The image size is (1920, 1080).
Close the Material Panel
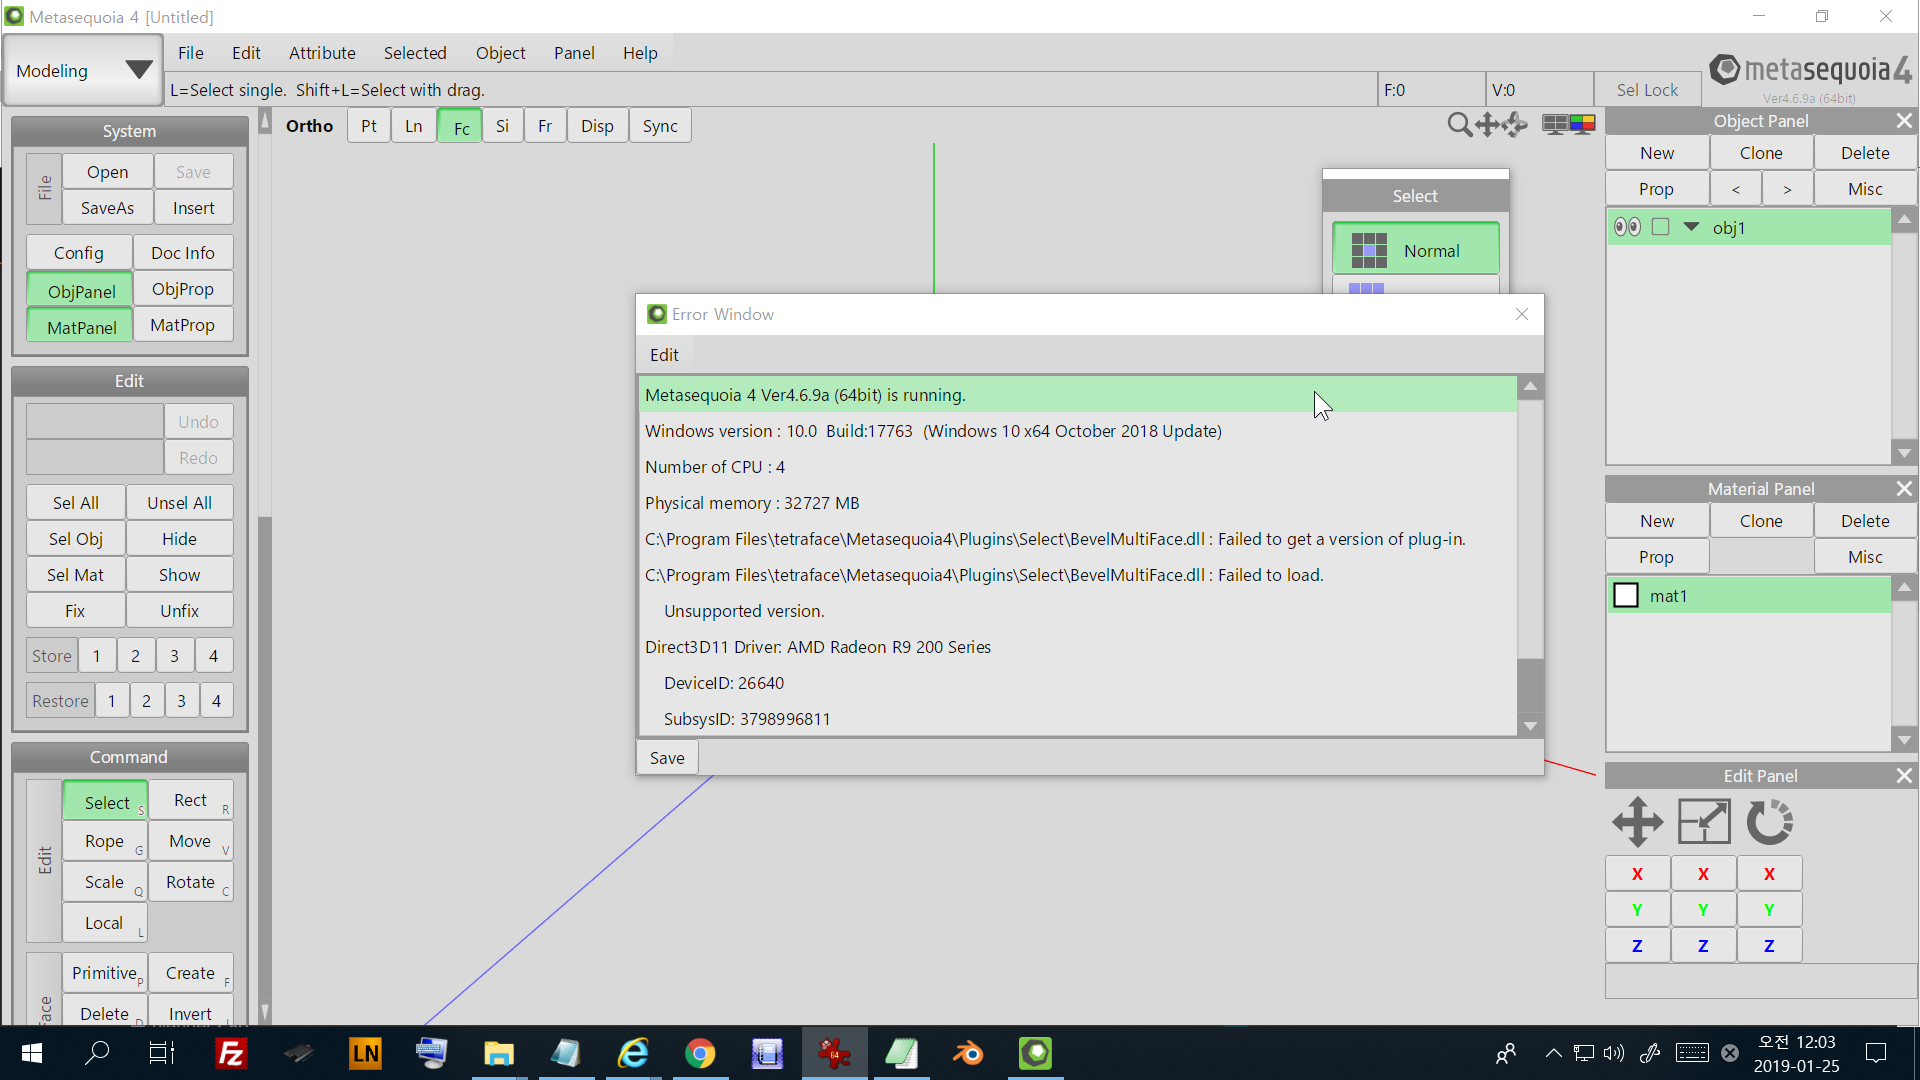pos(1904,489)
